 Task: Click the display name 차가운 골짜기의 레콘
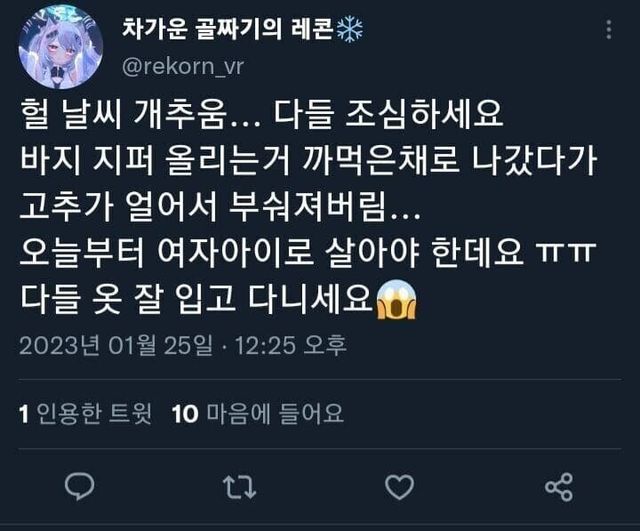228,29
